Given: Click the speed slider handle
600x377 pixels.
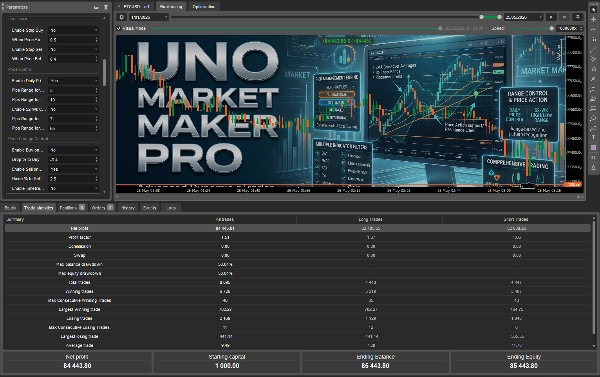Looking at the screenshot, I should 551,28.
